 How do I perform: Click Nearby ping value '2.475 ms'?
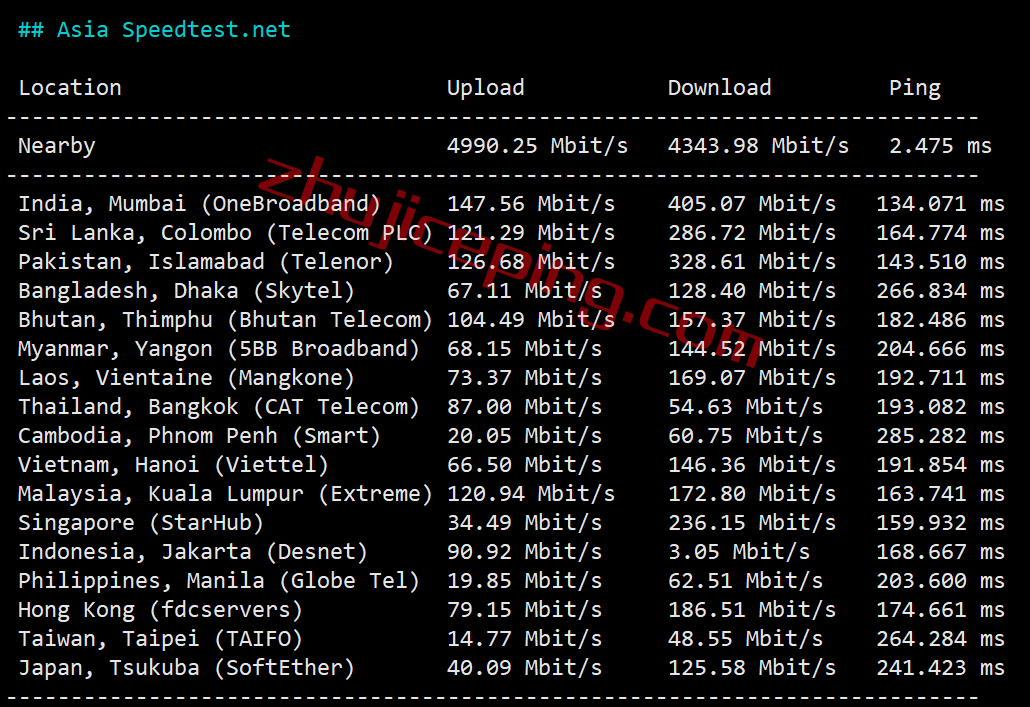(x=940, y=146)
